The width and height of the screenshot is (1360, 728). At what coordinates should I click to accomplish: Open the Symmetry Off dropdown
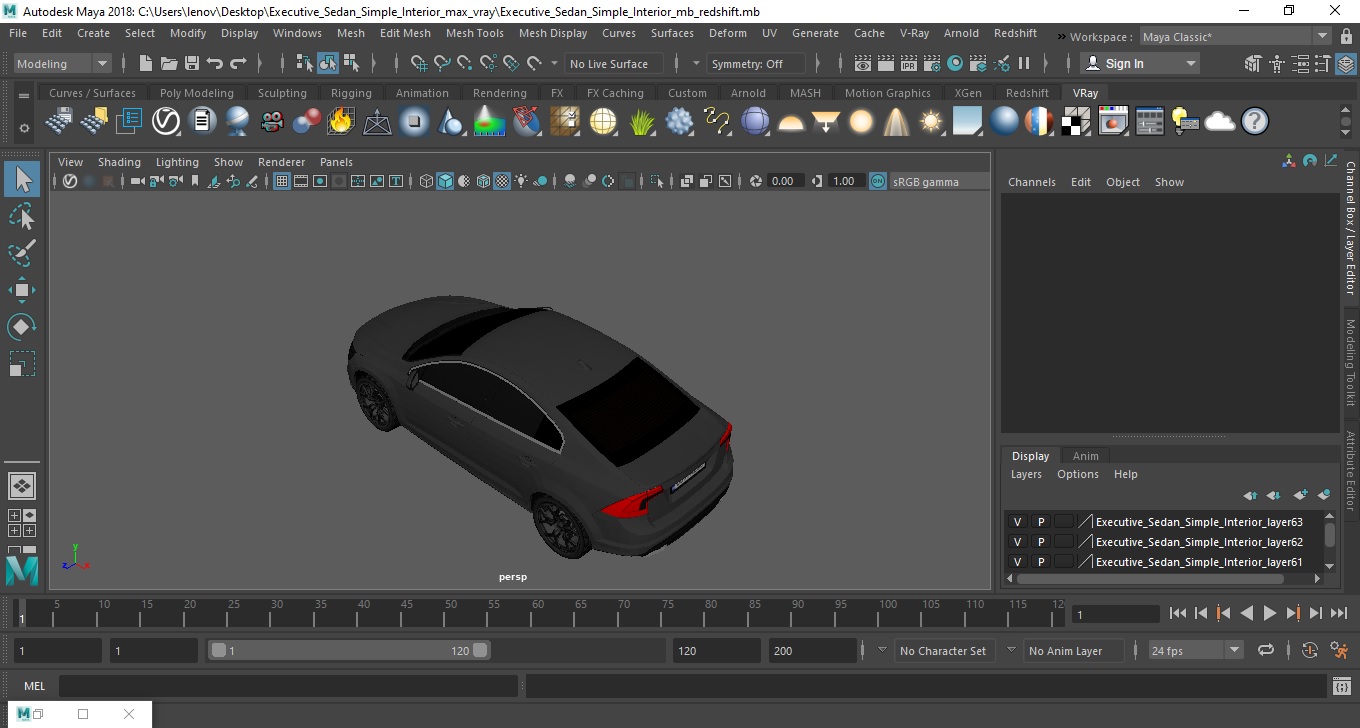(x=756, y=63)
